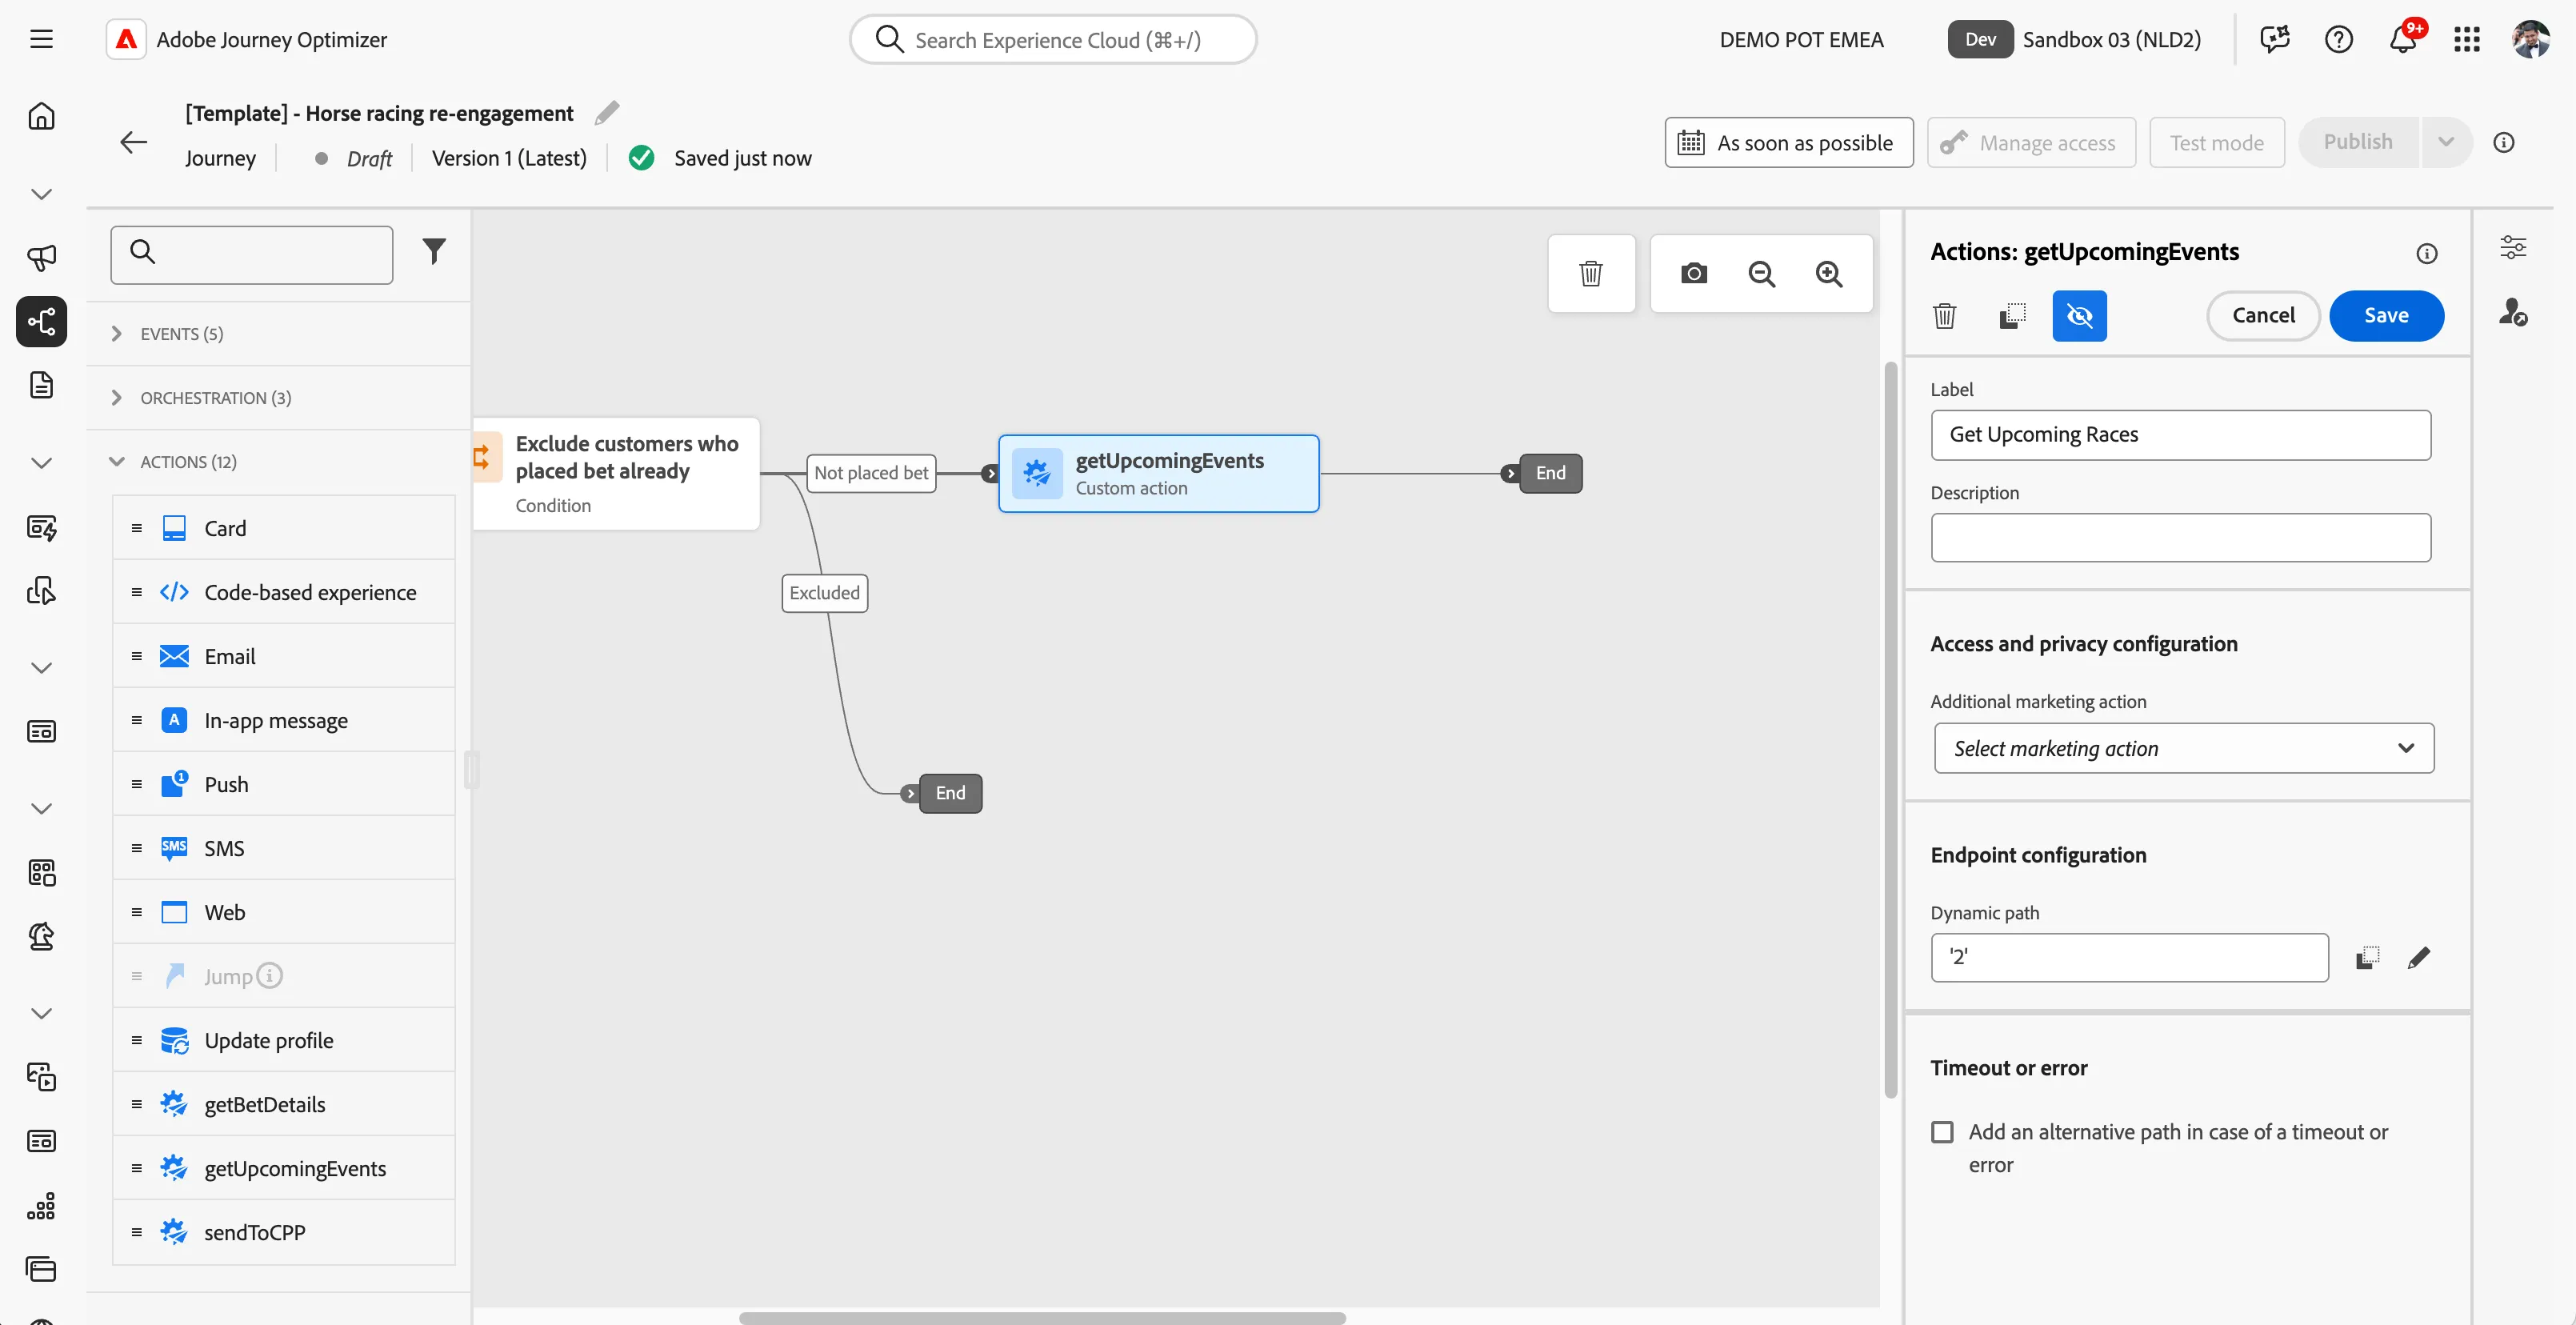Check alternative path for timeout or error
The height and width of the screenshot is (1325, 2576).
[1942, 1132]
